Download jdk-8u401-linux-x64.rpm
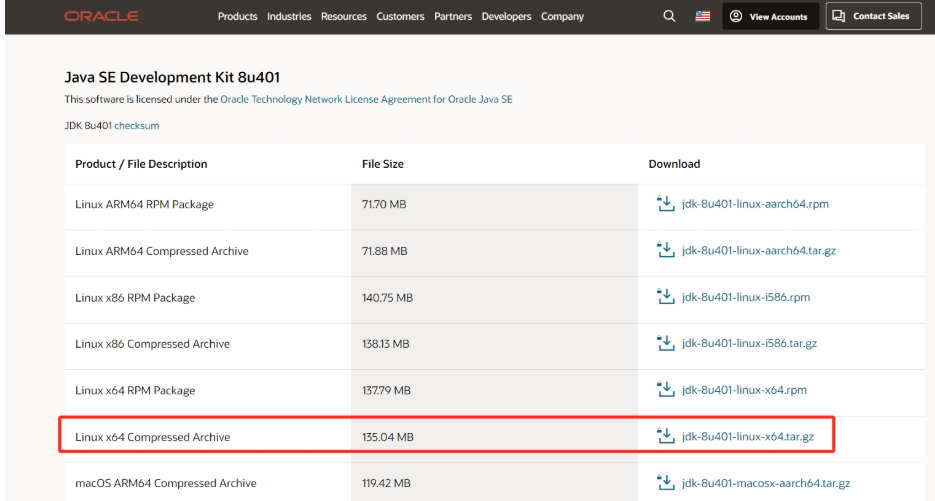This screenshot has width=935, height=501. coord(744,390)
